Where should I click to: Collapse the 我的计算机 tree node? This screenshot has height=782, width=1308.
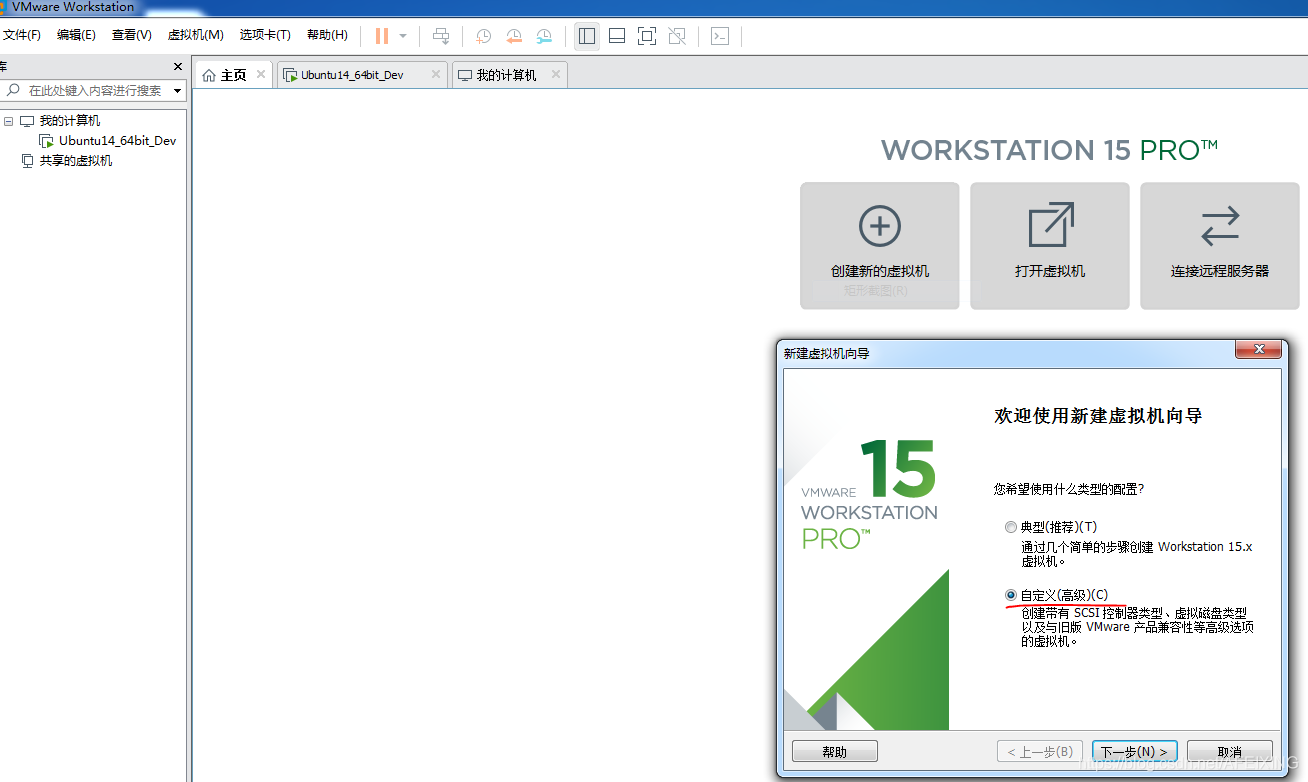(9, 121)
